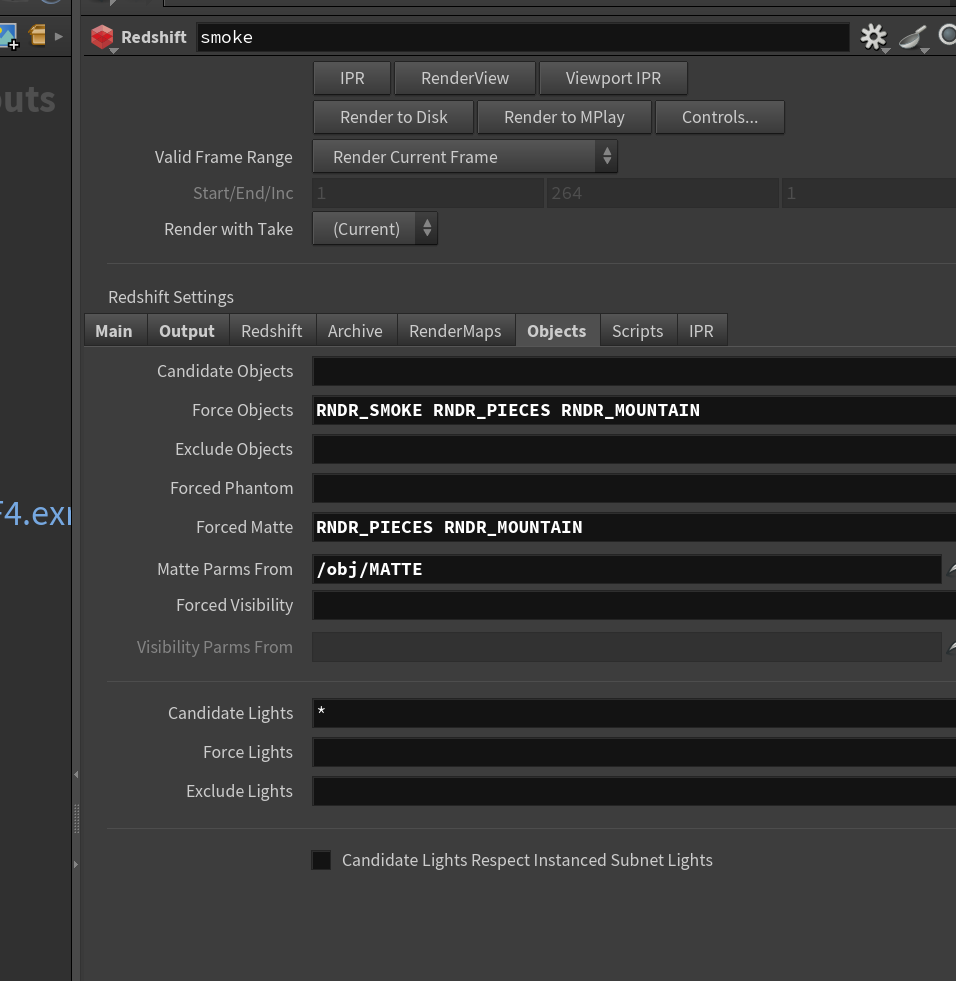
Task: Click the pane splitter drag handle
Action: click(76, 818)
